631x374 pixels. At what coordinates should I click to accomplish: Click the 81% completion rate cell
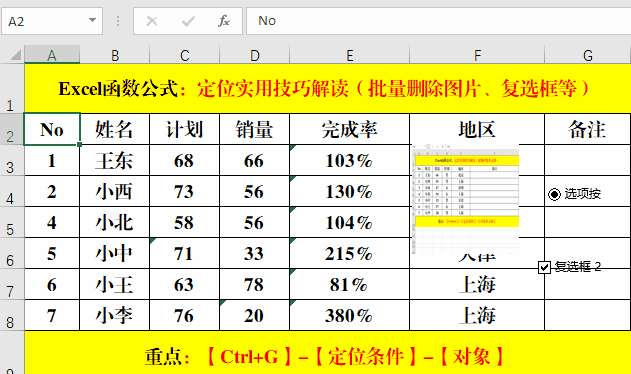[349, 284]
